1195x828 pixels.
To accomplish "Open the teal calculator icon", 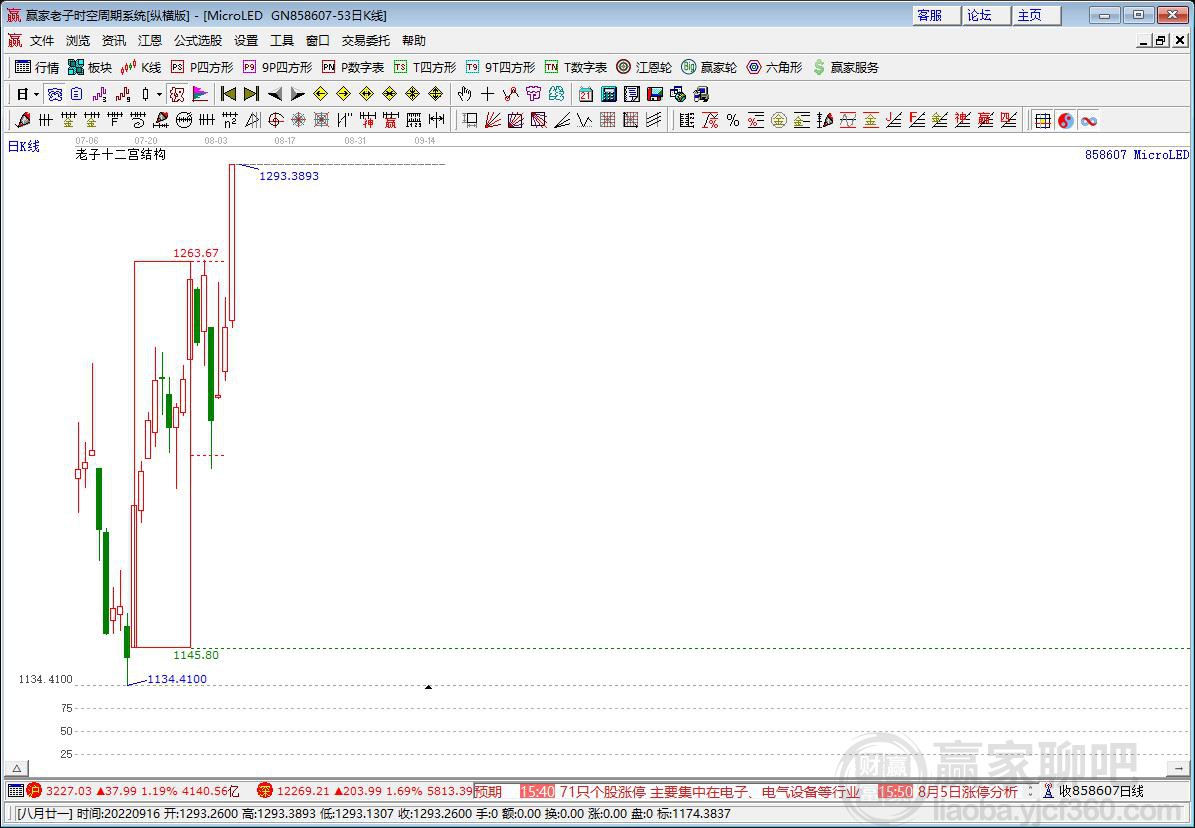I will pyautogui.click(x=609, y=95).
